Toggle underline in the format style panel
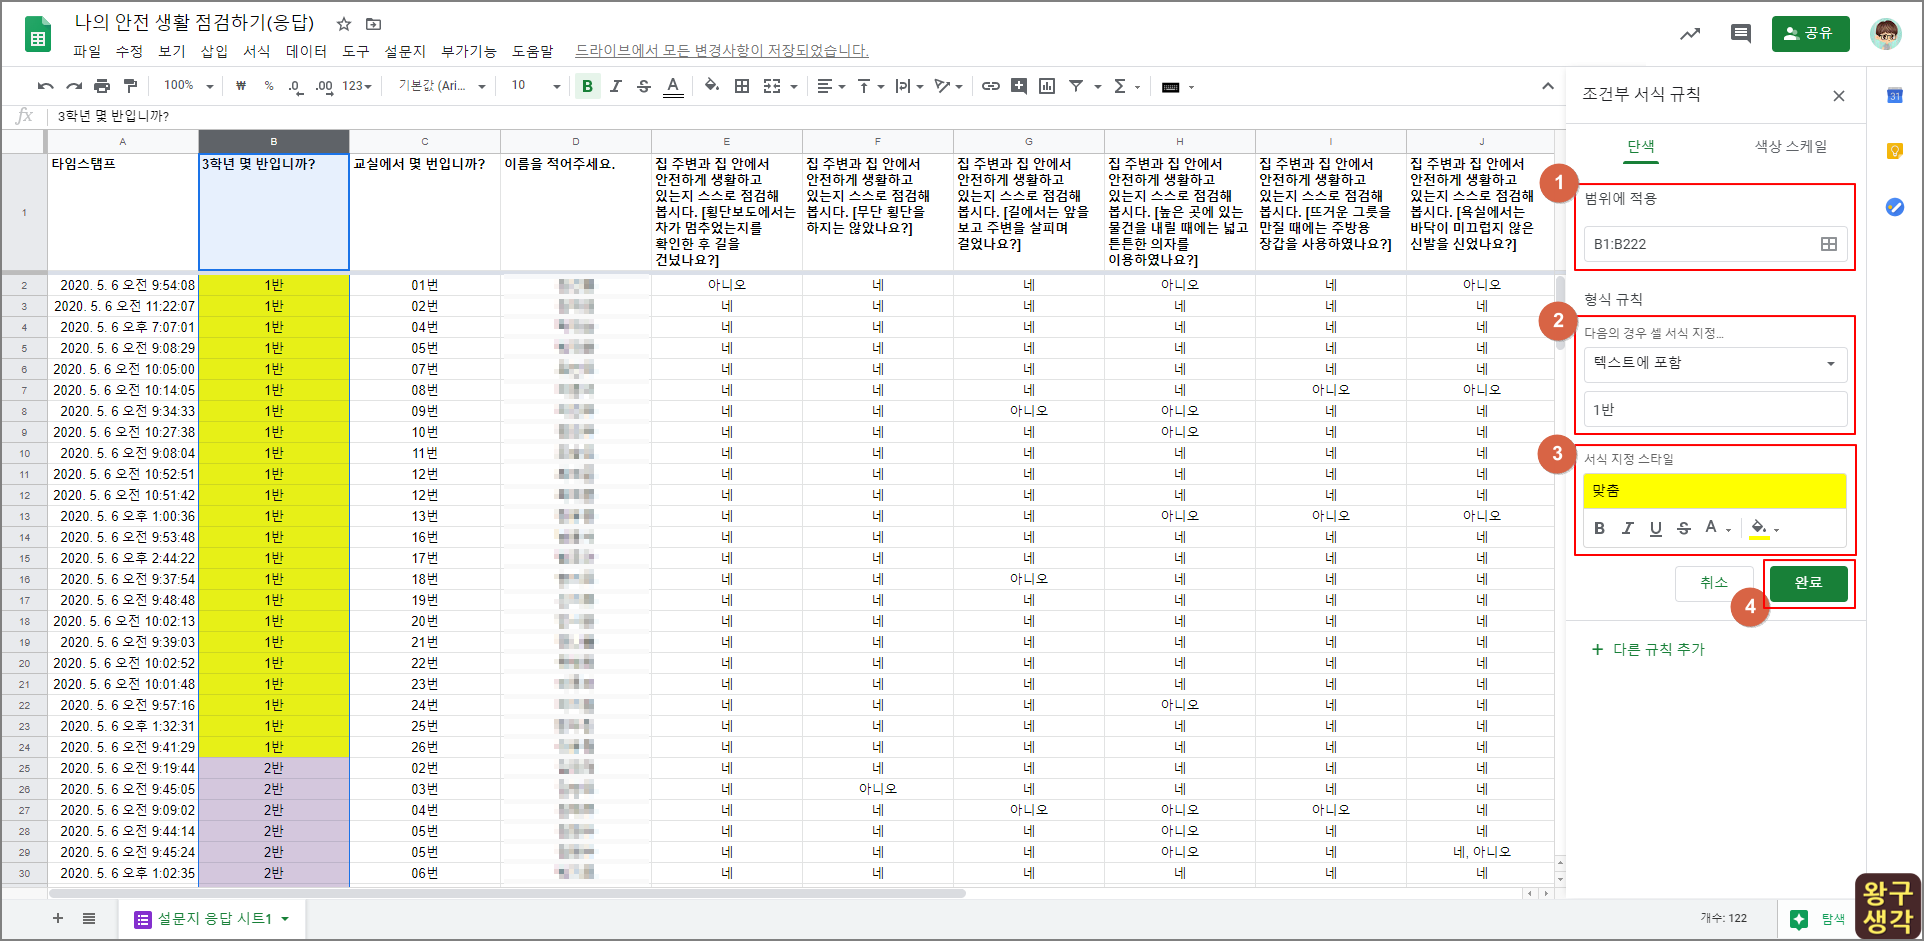 coord(1655,528)
